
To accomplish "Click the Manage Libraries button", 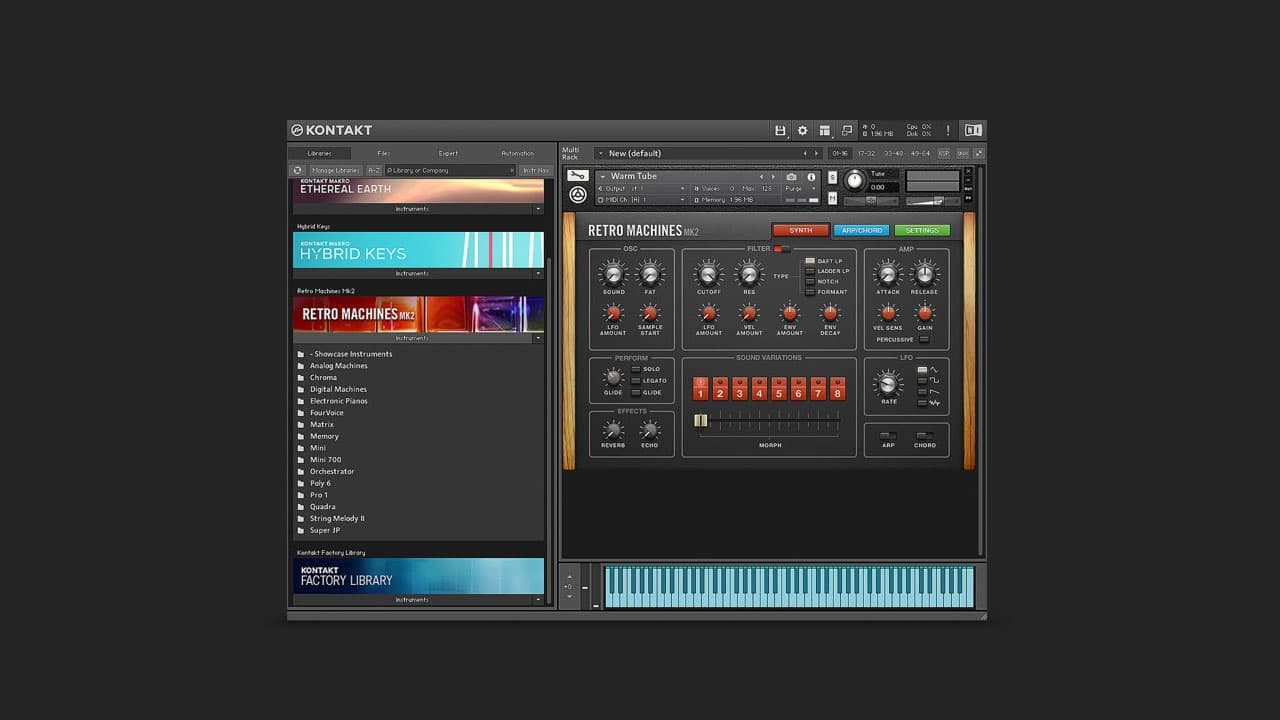I will 338,170.
